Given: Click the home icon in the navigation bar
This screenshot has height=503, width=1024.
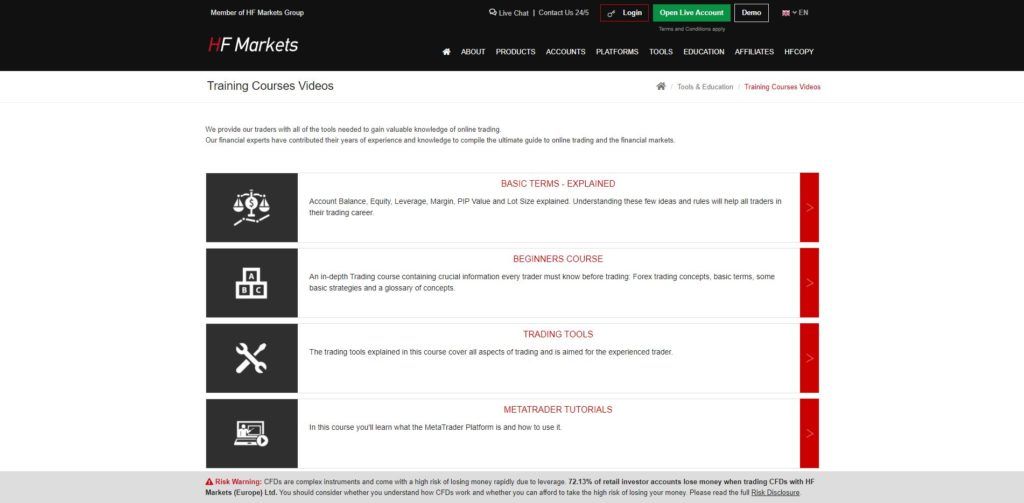Looking at the screenshot, I should click(446, 52).
